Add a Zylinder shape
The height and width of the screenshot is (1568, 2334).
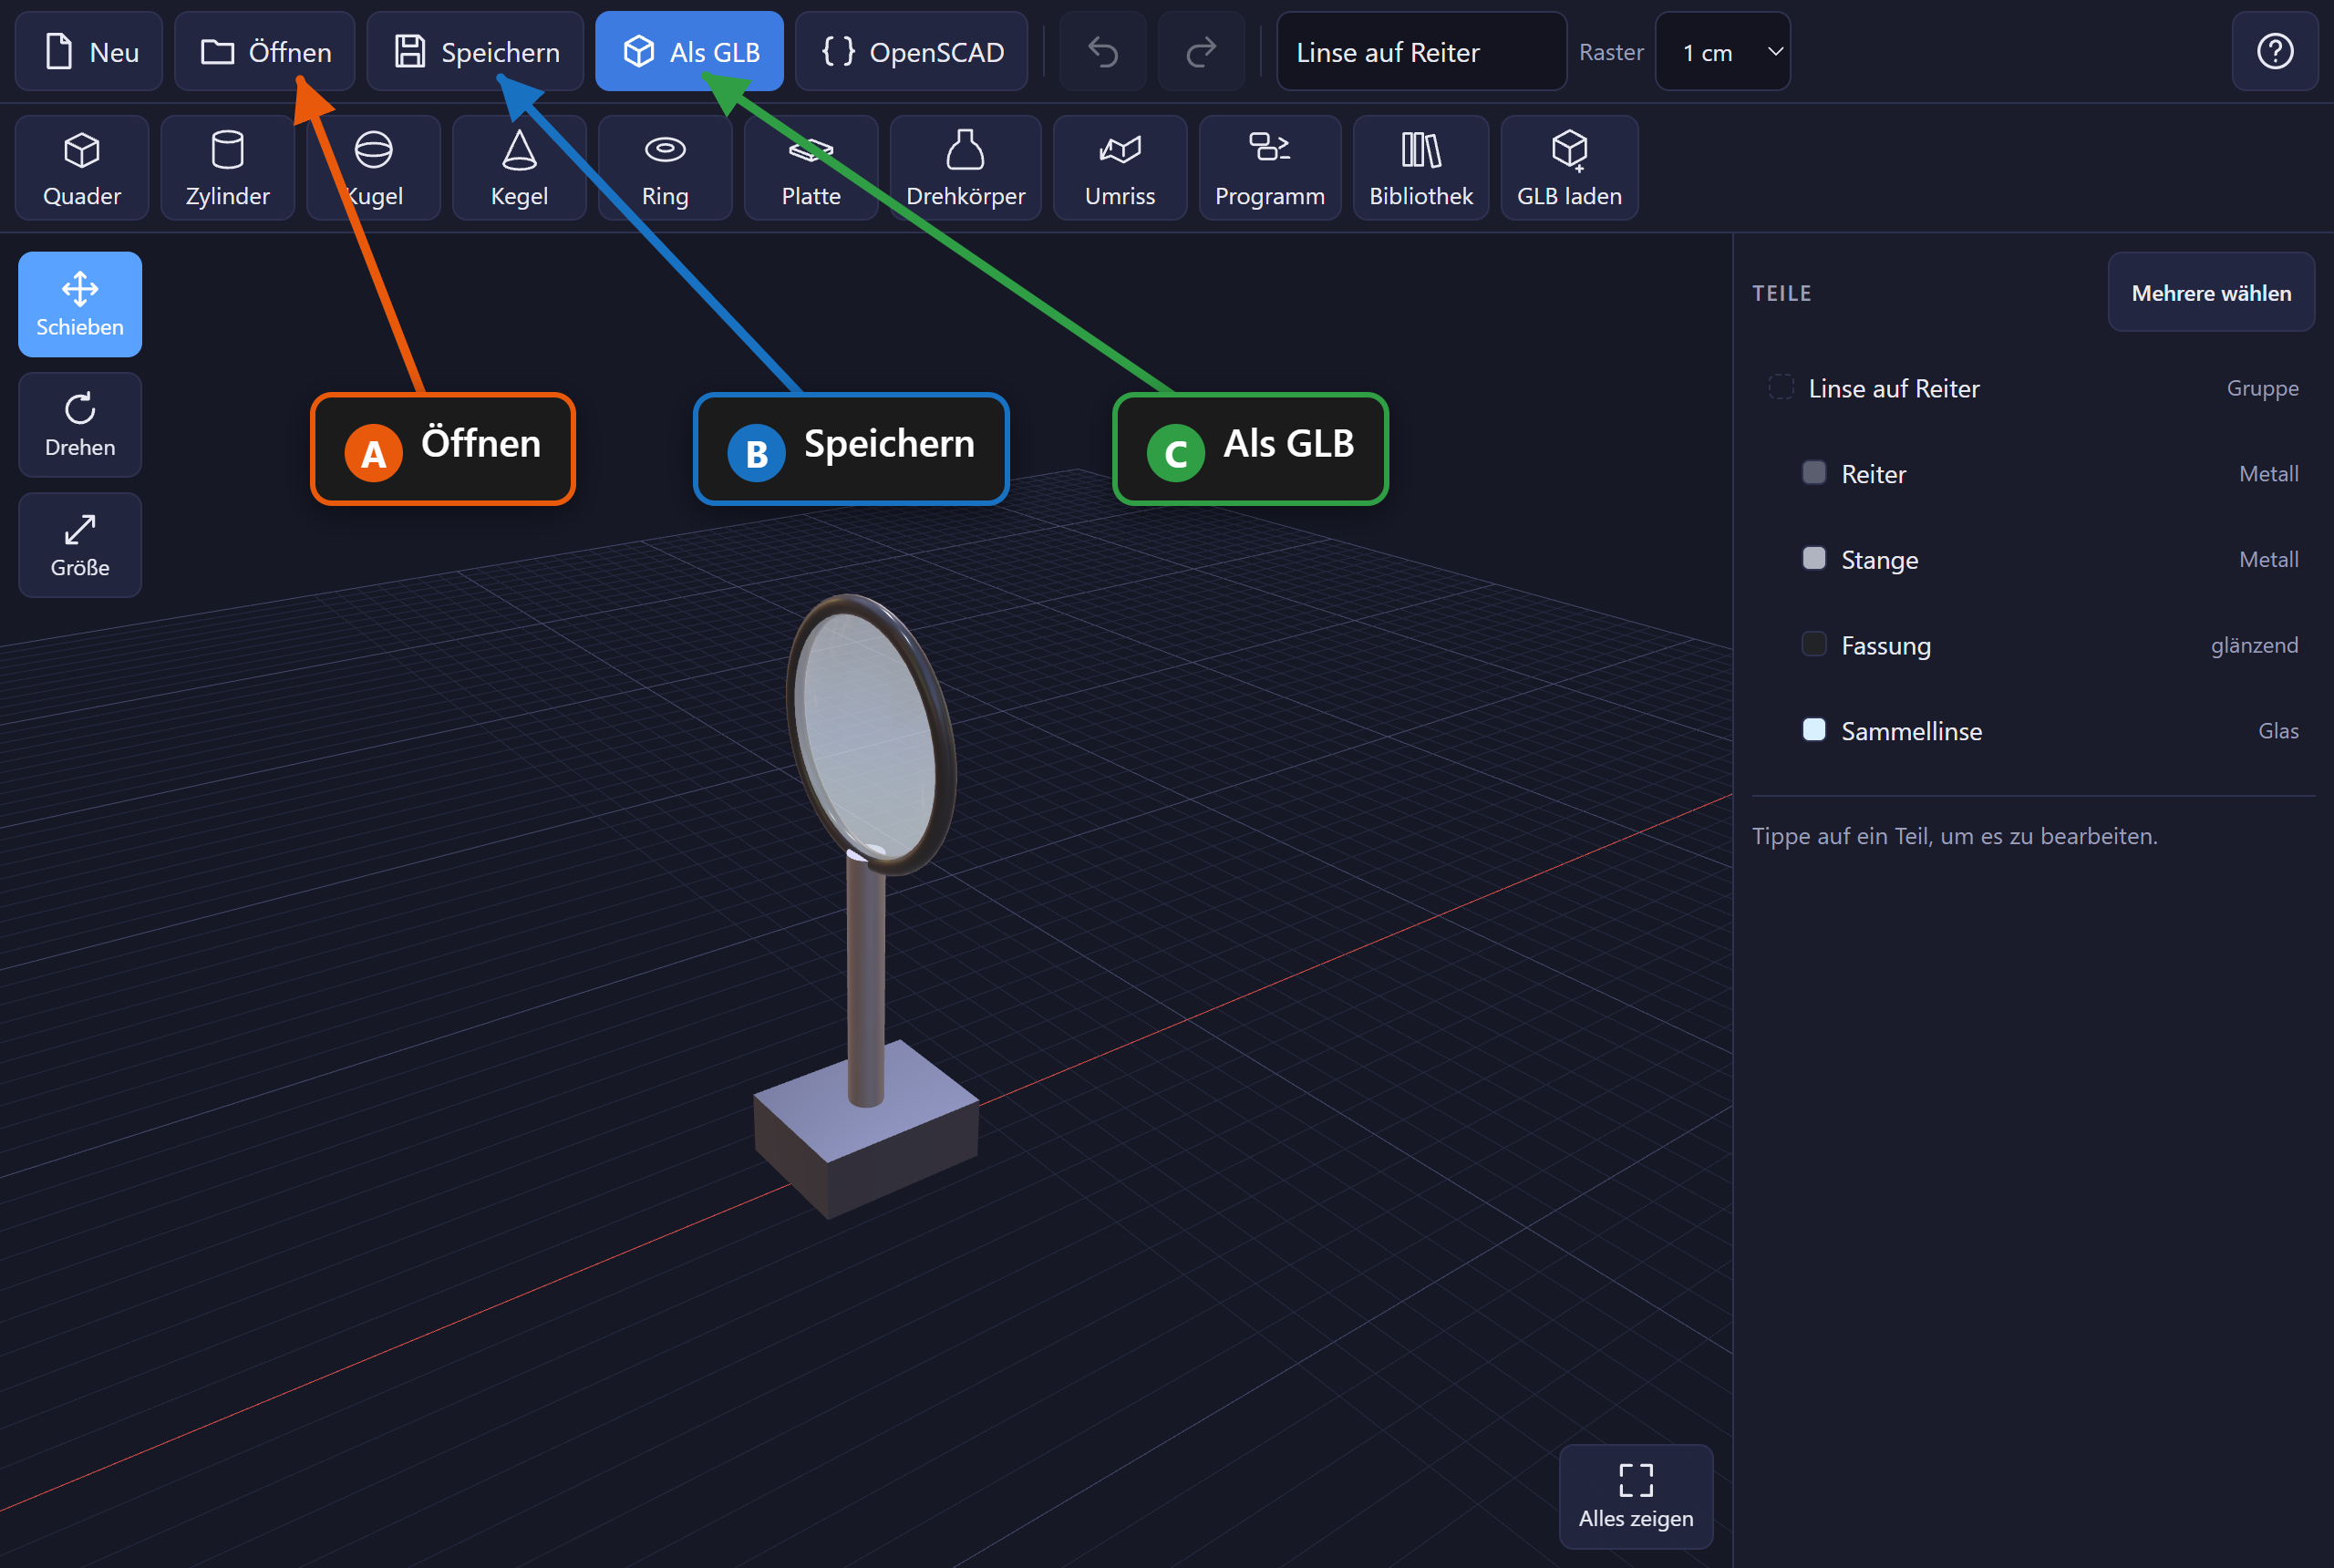tap(228, 168)
